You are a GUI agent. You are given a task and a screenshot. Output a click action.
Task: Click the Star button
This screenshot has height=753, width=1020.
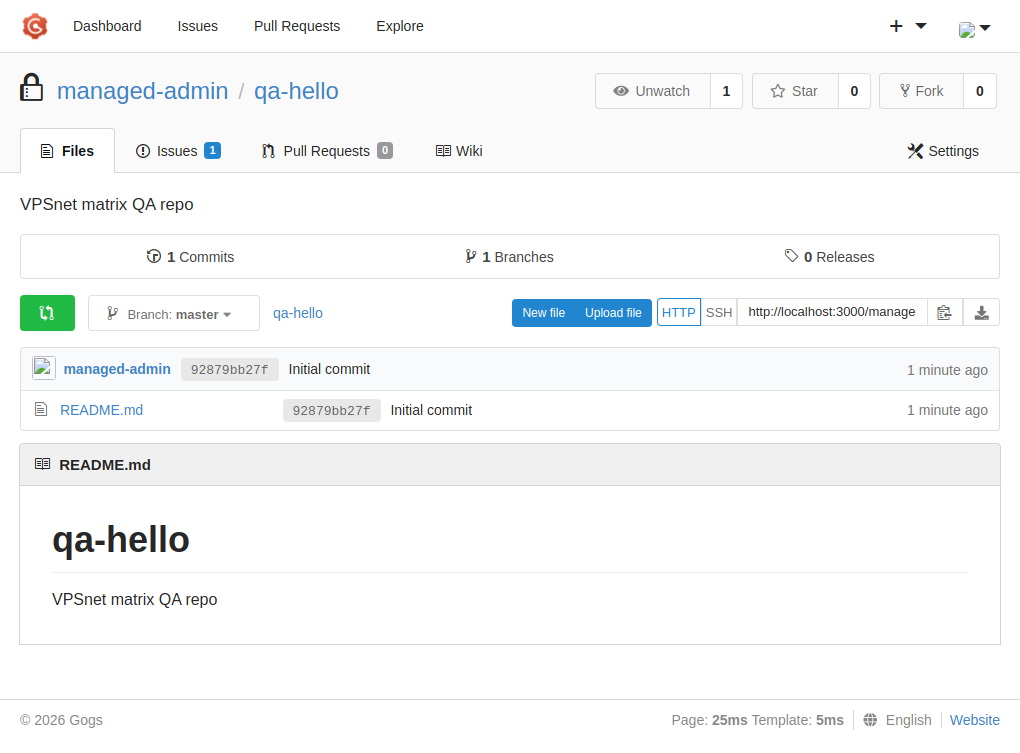click(795, 91)
